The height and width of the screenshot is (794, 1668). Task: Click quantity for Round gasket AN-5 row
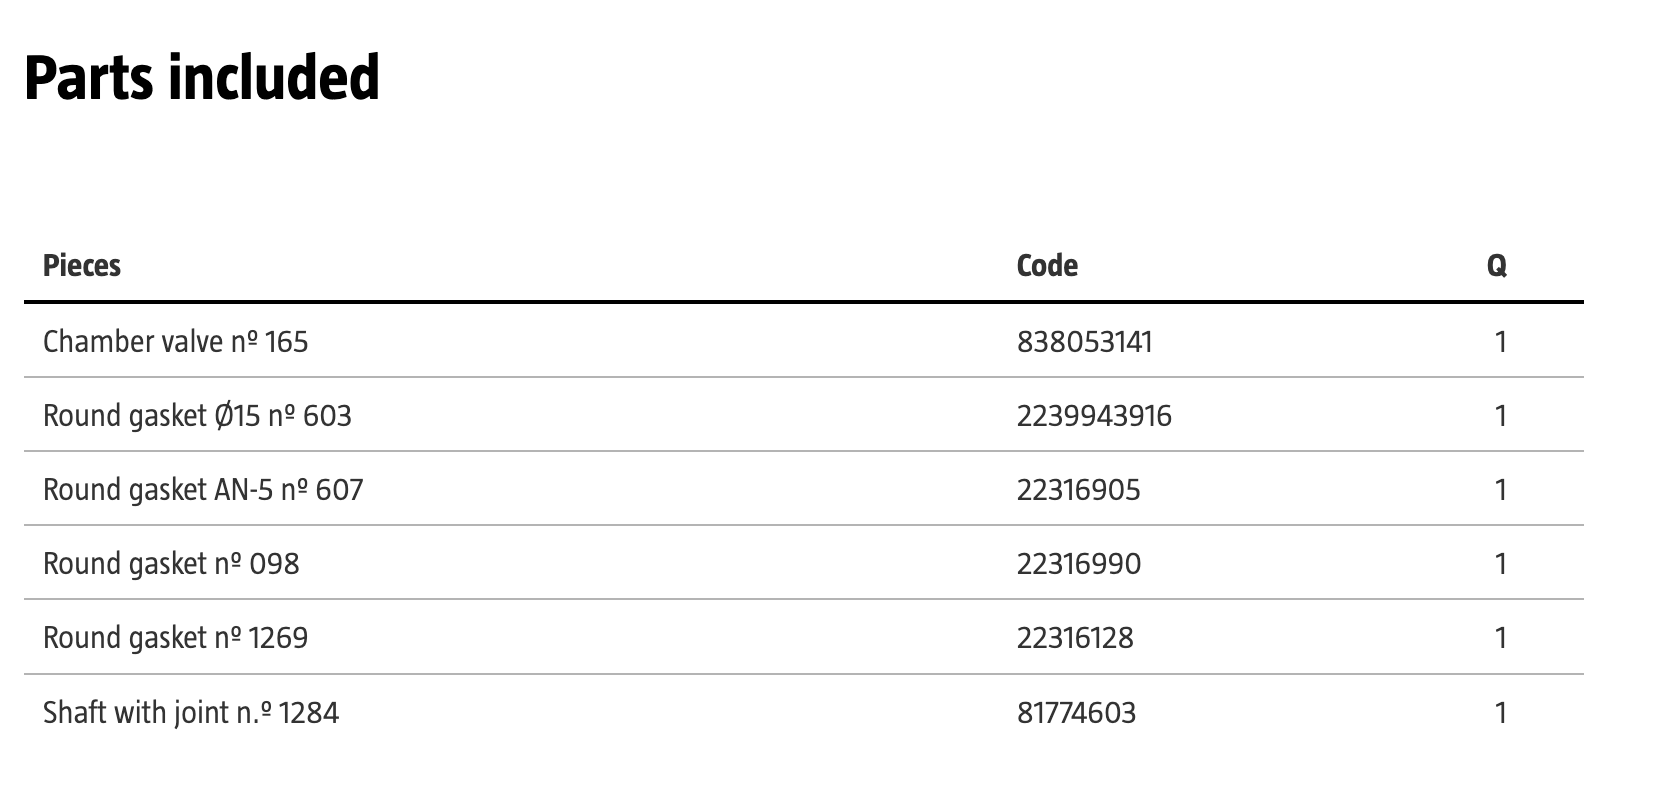point(1500,490)
